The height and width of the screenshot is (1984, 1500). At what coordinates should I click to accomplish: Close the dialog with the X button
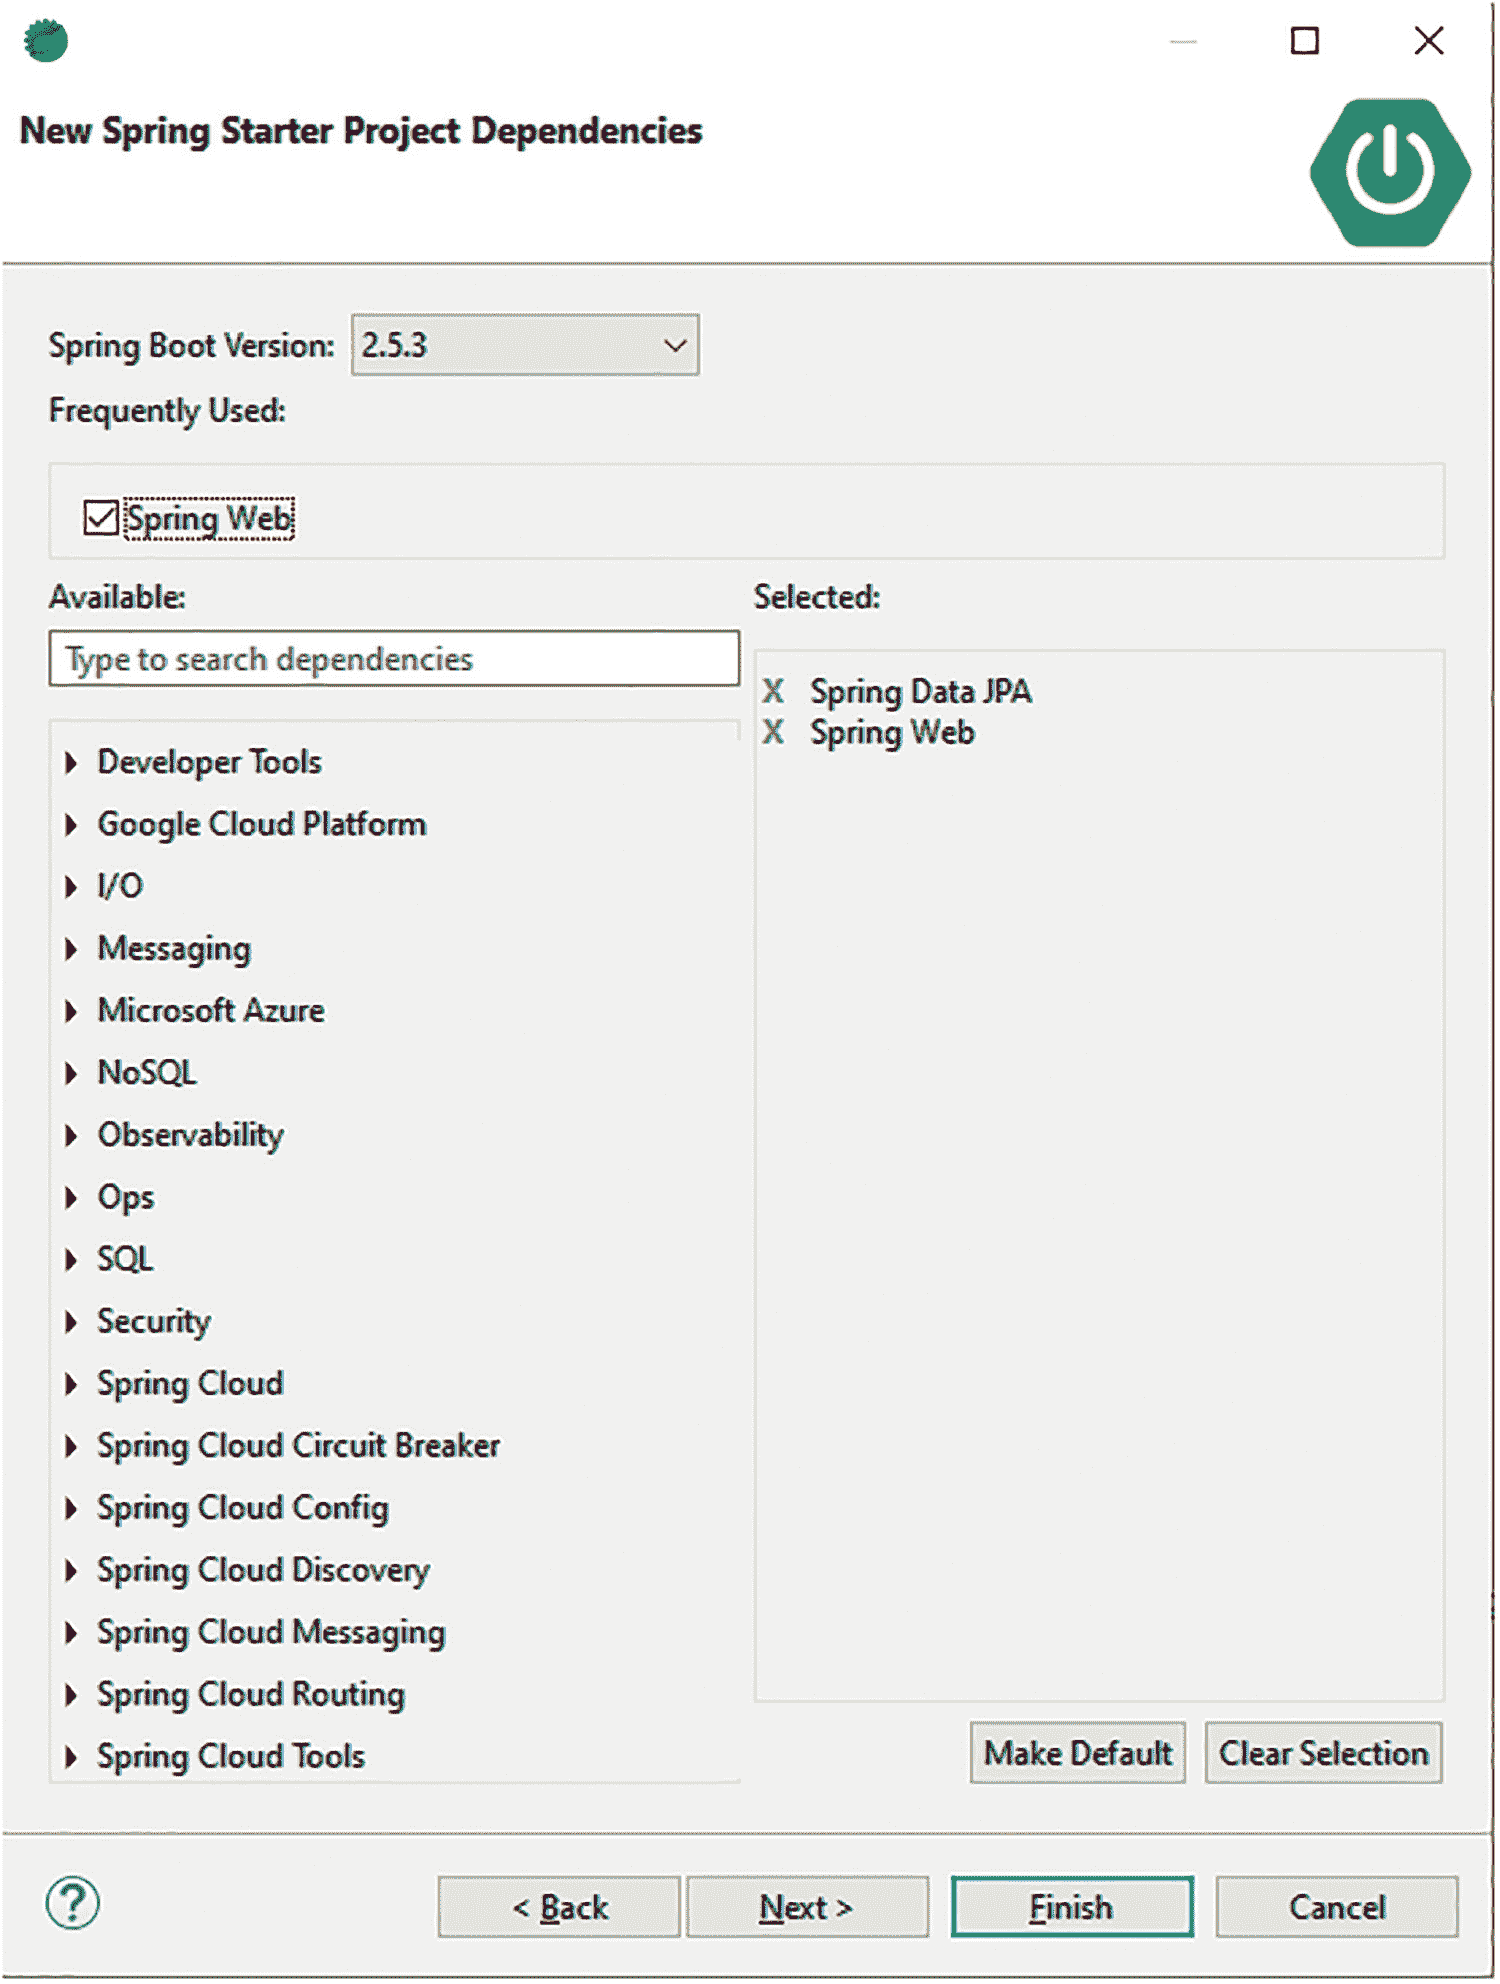1429,41
